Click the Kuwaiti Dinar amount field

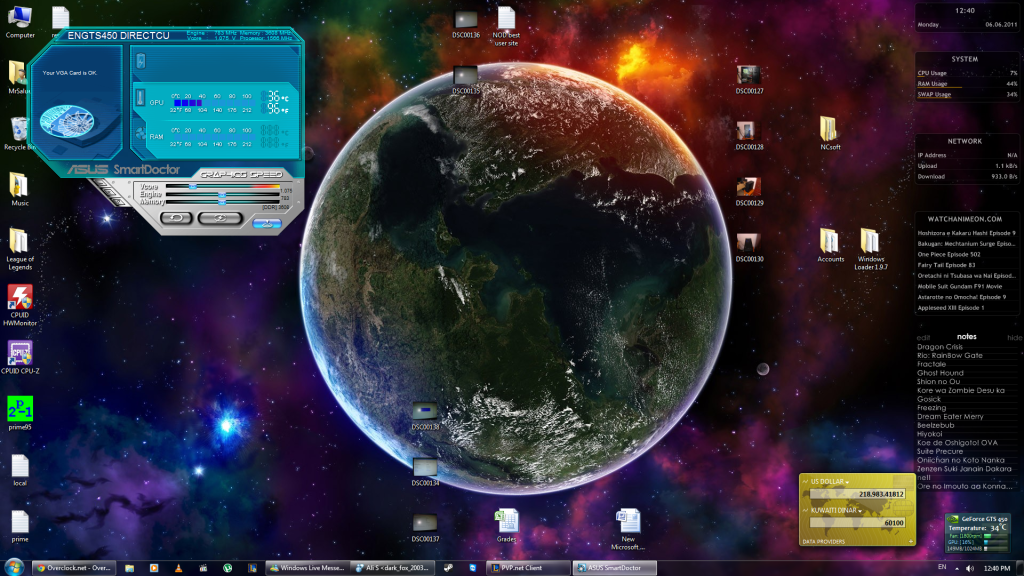tap(857, 522)
